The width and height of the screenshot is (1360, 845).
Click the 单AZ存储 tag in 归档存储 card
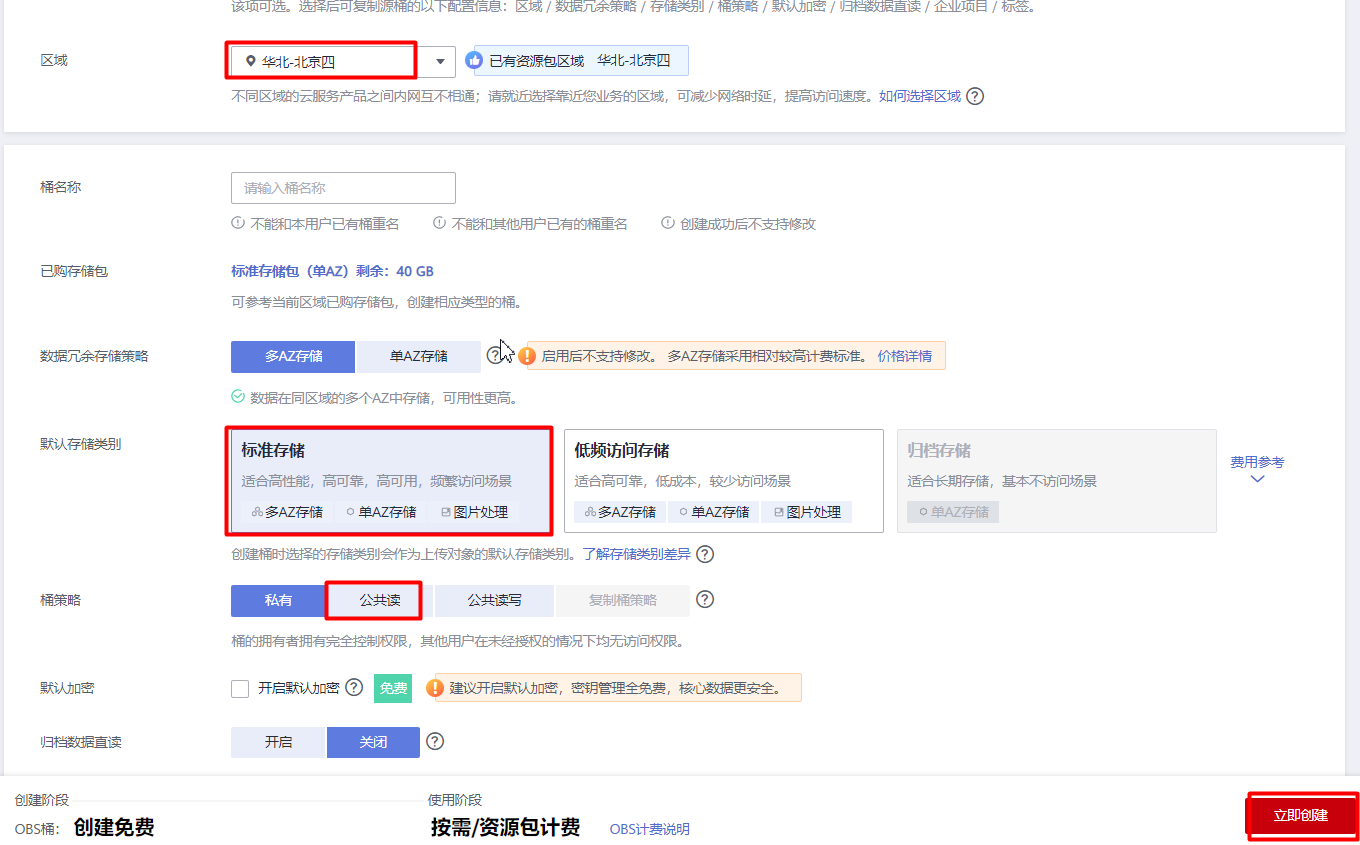[x=953, y=512]
